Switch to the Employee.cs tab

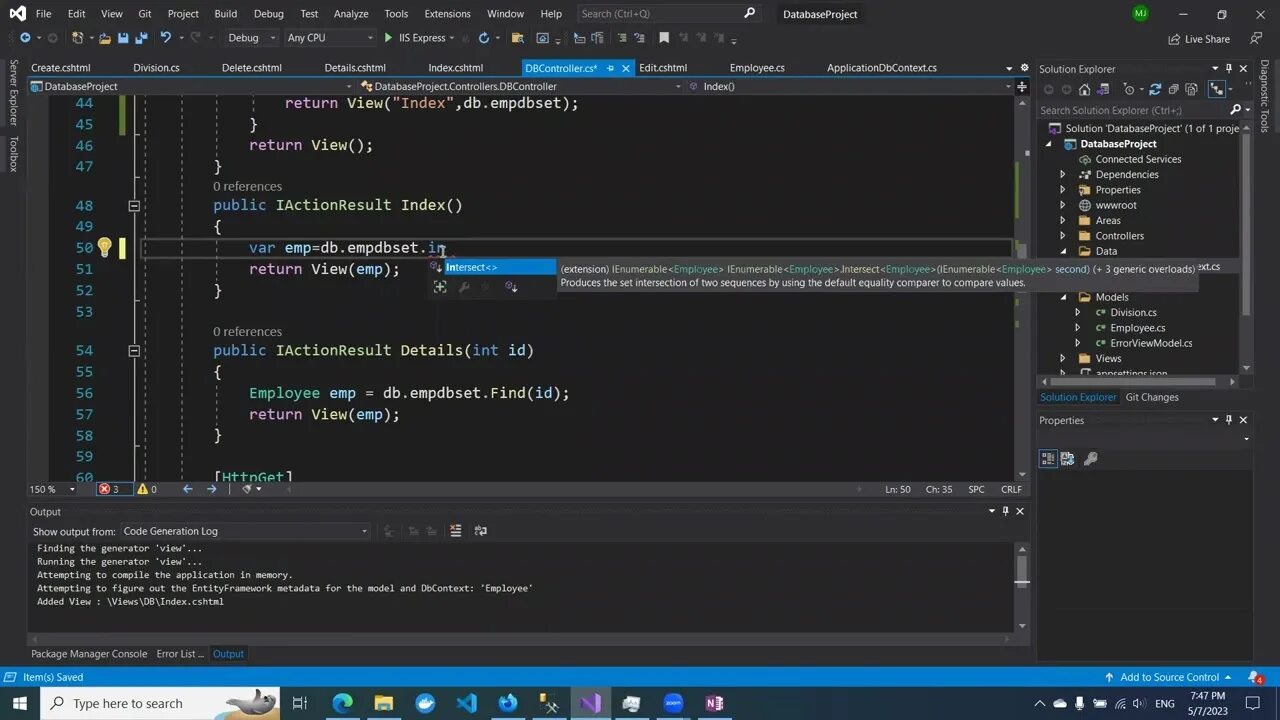(x=757, y=68)
